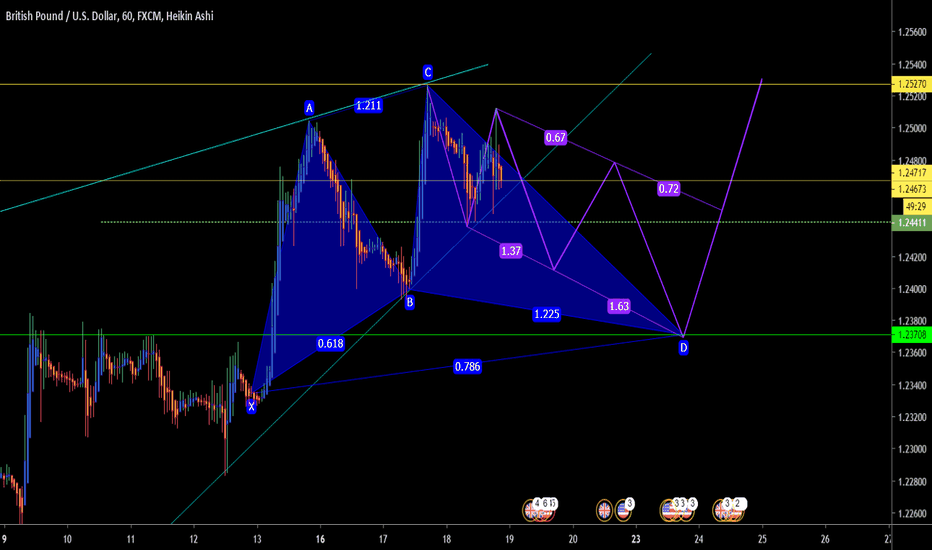Click the purple 0.72 ratio label
The width and height of the screenshot is (932, 550).
(x=669, y=189)
